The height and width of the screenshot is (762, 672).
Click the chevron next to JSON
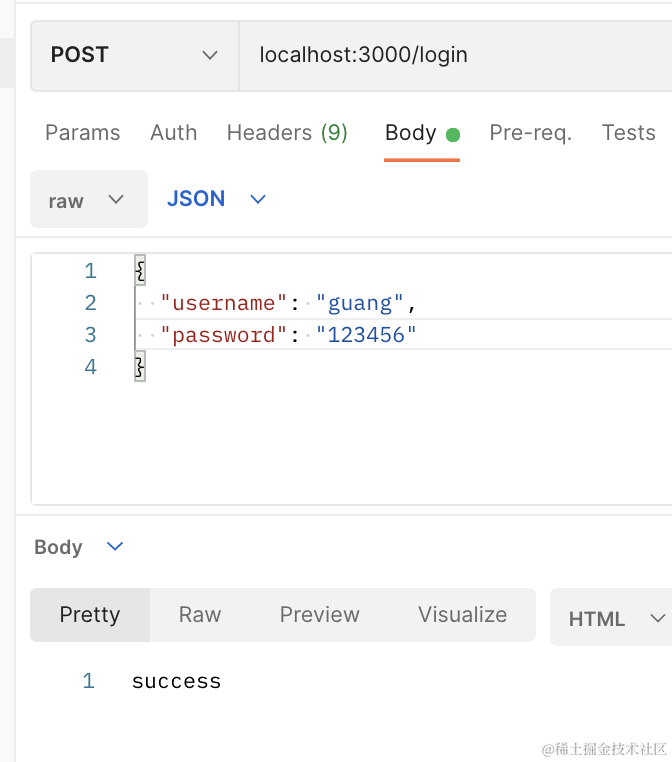point(258,199)
